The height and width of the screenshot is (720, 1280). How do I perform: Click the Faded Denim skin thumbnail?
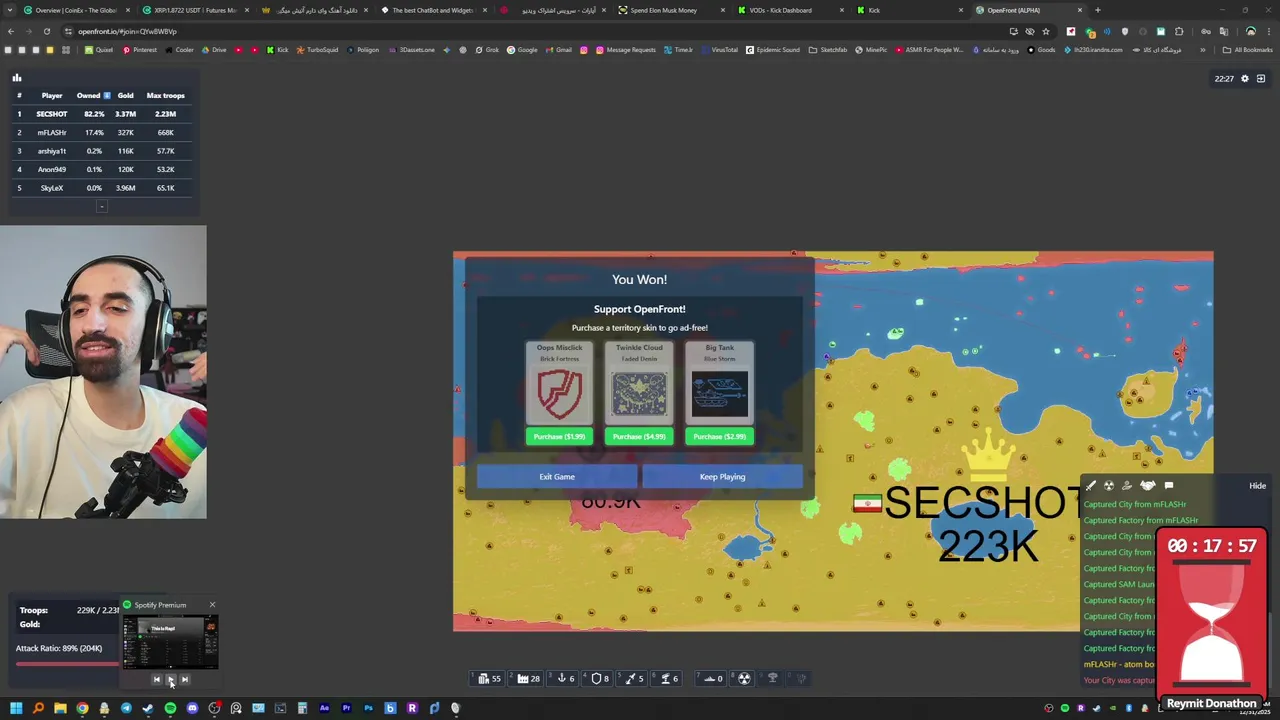tap(639, 394)
